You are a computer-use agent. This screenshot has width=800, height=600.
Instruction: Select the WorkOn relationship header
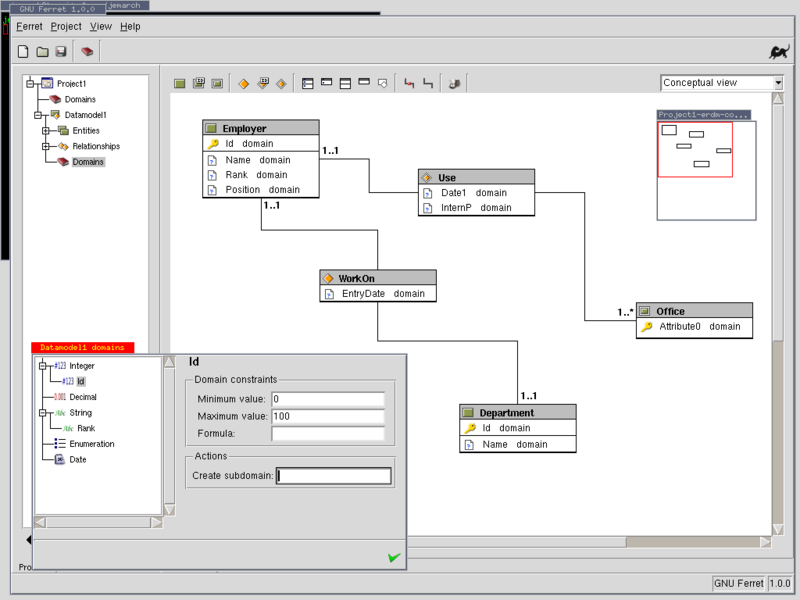378,278
